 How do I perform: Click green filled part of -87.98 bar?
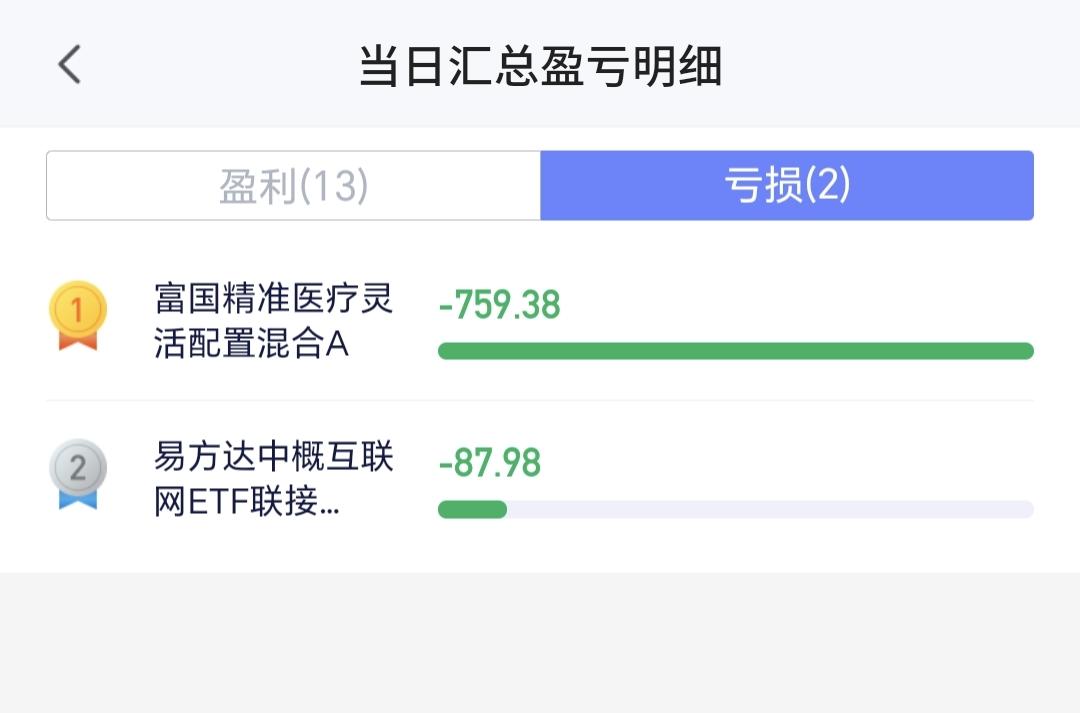click(x=472, y=509)
